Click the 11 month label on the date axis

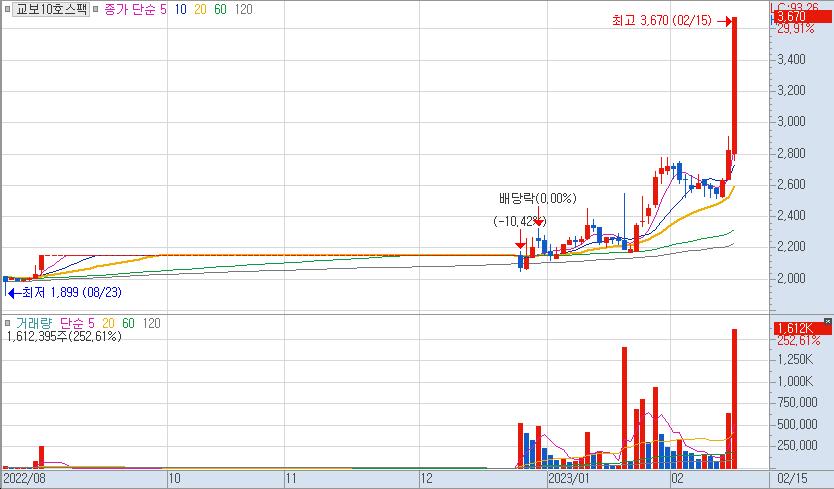[291, 478]
